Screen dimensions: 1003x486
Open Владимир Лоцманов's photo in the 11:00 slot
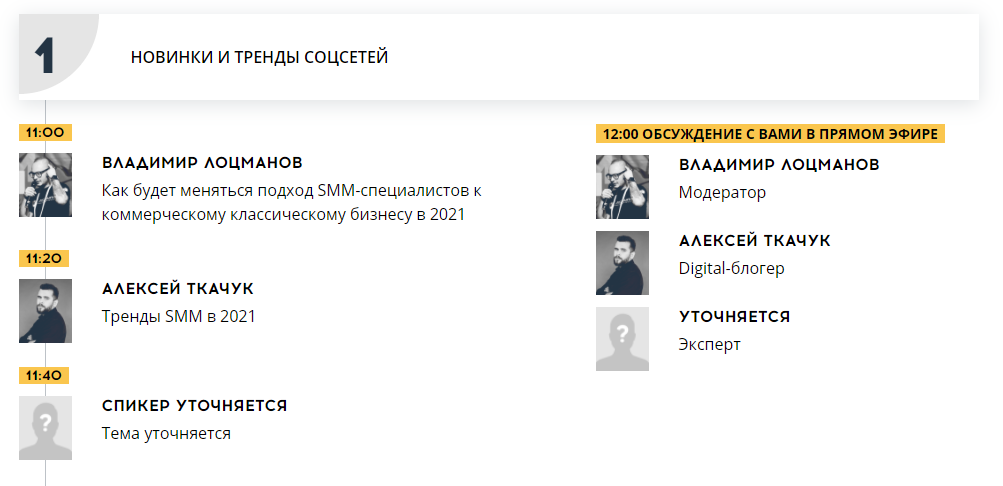coord(45,185)
